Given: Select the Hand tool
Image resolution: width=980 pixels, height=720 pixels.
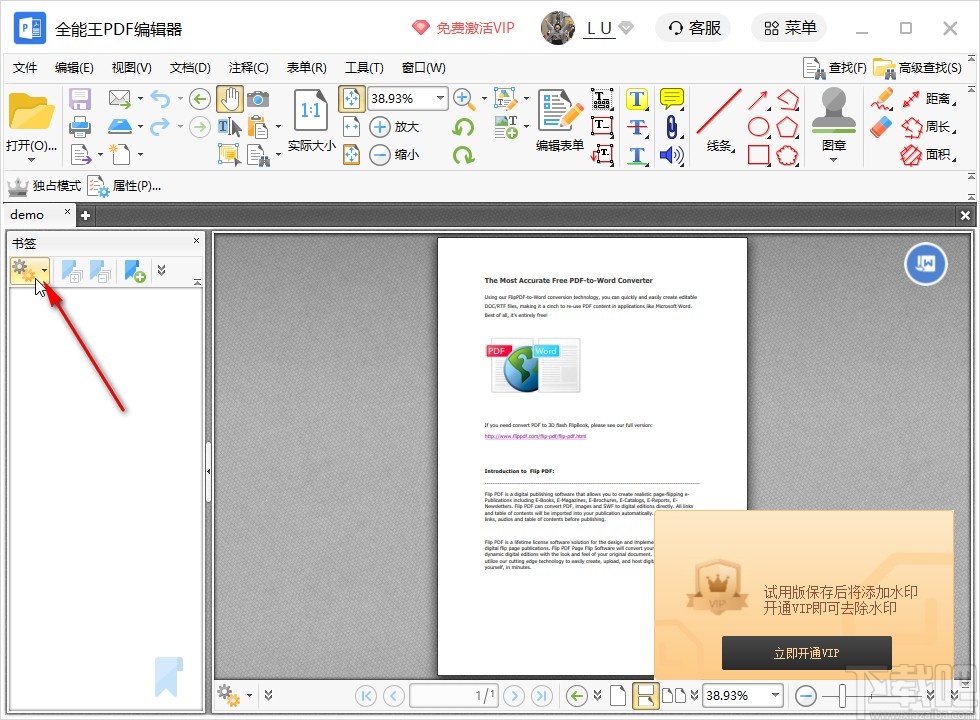Looking at the screenshot, I should [229, 99].
